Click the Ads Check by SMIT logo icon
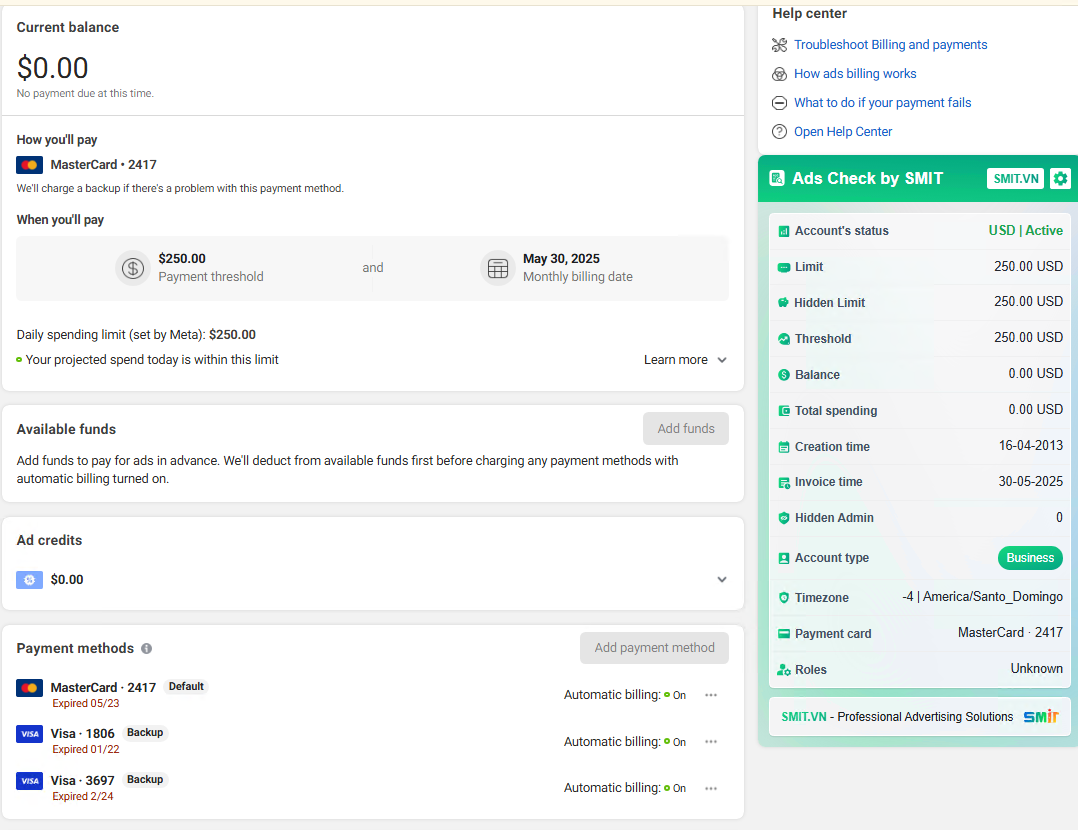Image resolution: width=1078 pixels, height=830 pixels. click(x=777, y=179)
